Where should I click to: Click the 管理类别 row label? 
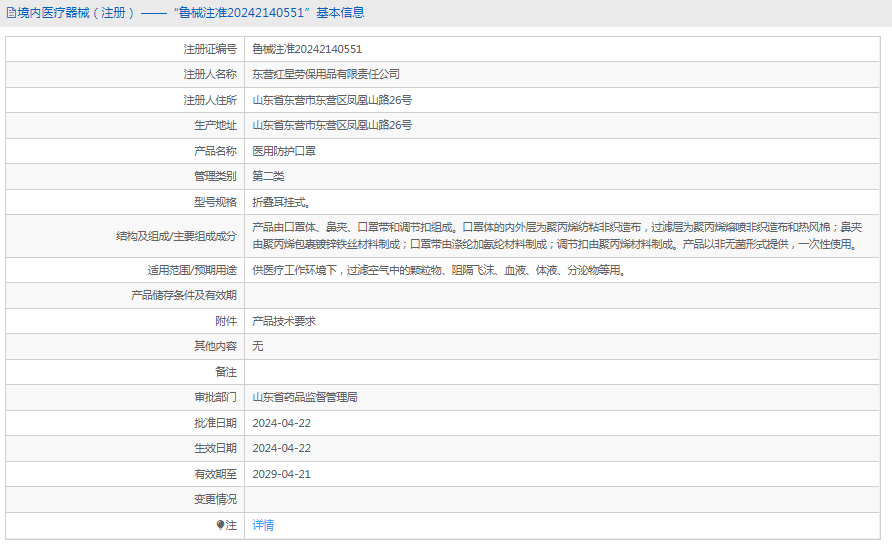(x=215, y=176)
